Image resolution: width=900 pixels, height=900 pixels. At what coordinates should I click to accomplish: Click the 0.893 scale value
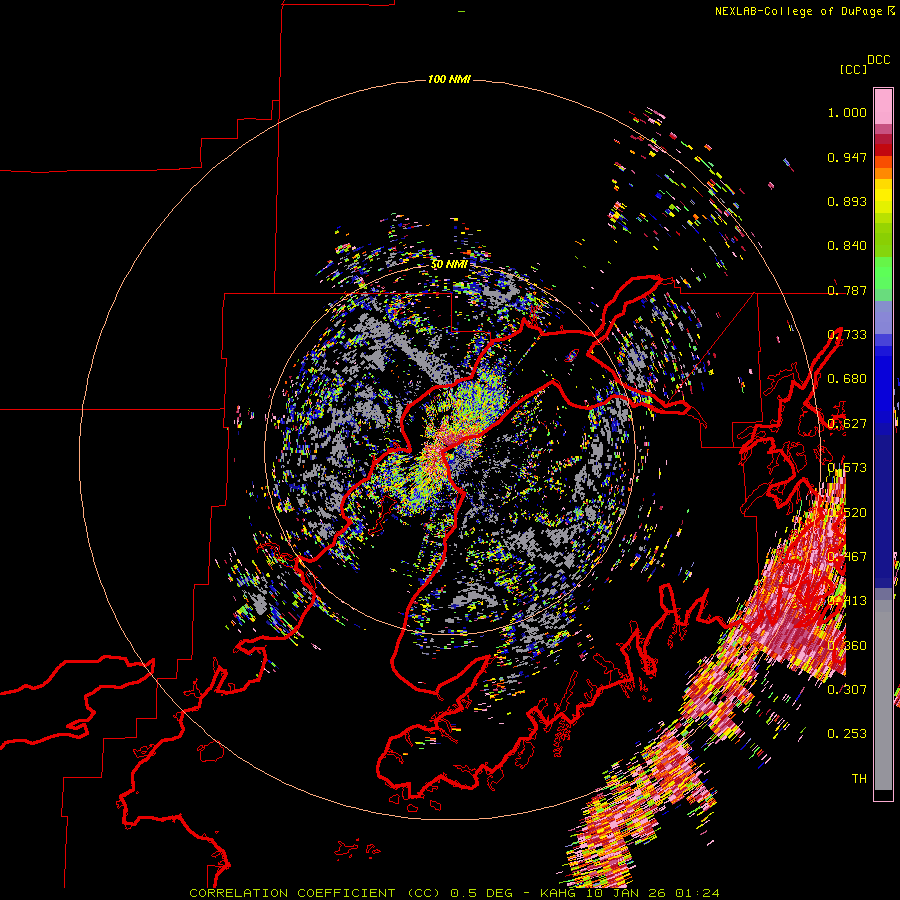point(847,201)
